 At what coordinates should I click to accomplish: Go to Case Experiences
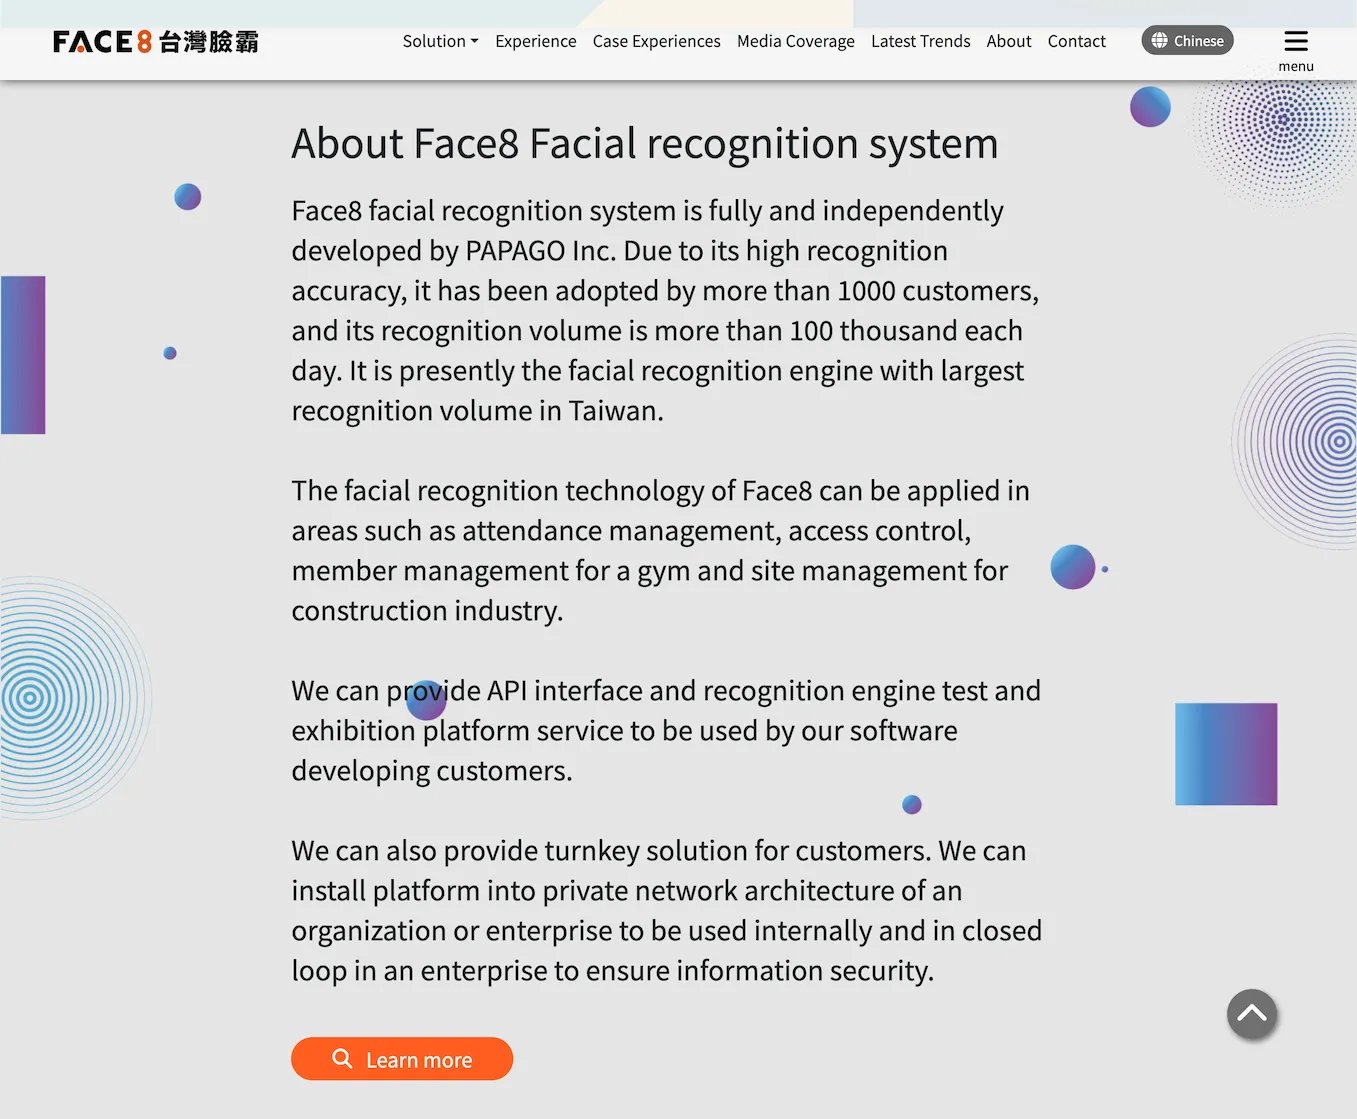pyautogui.click(x=656, y=41)
